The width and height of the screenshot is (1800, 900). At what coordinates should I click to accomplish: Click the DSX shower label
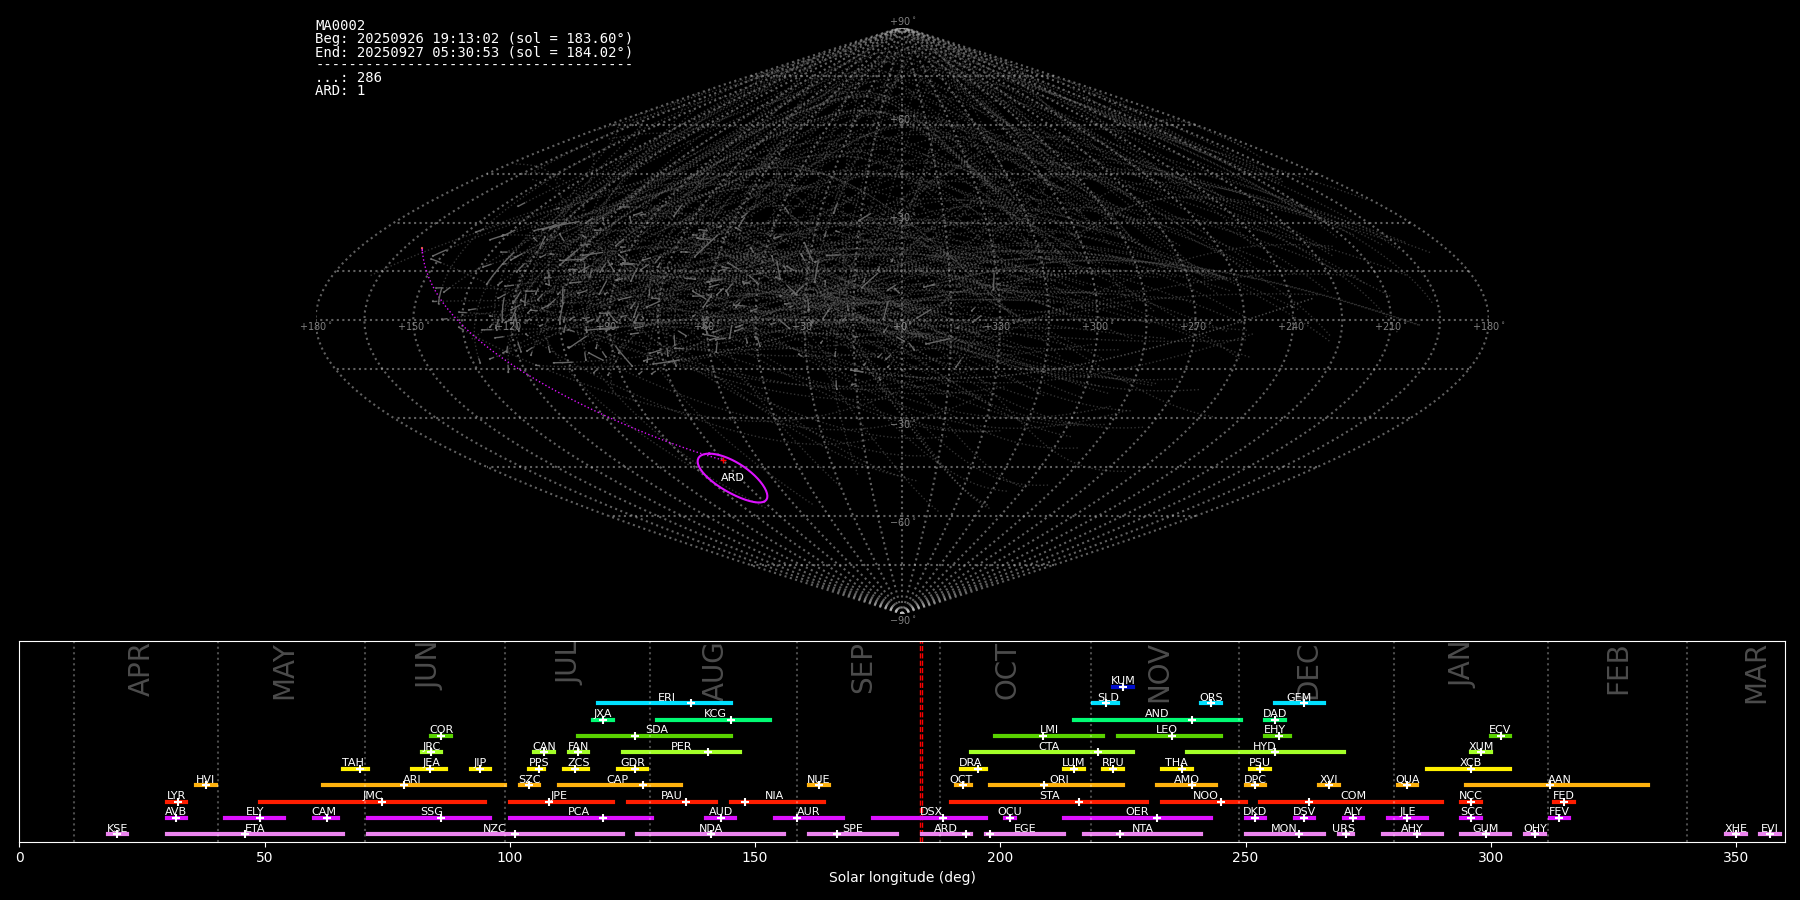pyautogui.click(x=931, y=812)
